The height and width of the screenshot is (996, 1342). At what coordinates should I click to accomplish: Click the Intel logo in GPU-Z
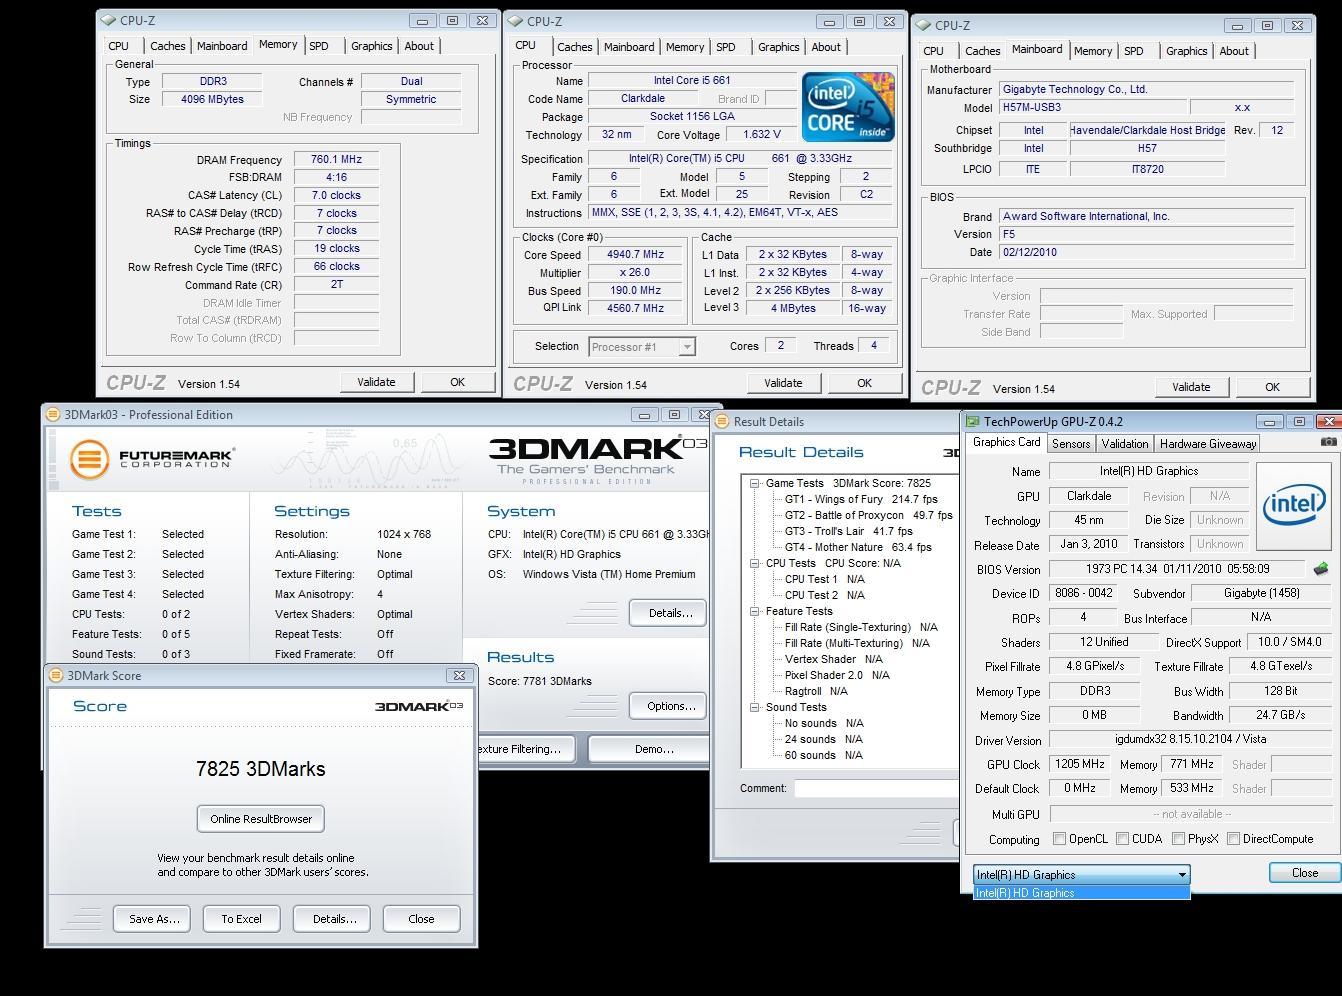1294,506
